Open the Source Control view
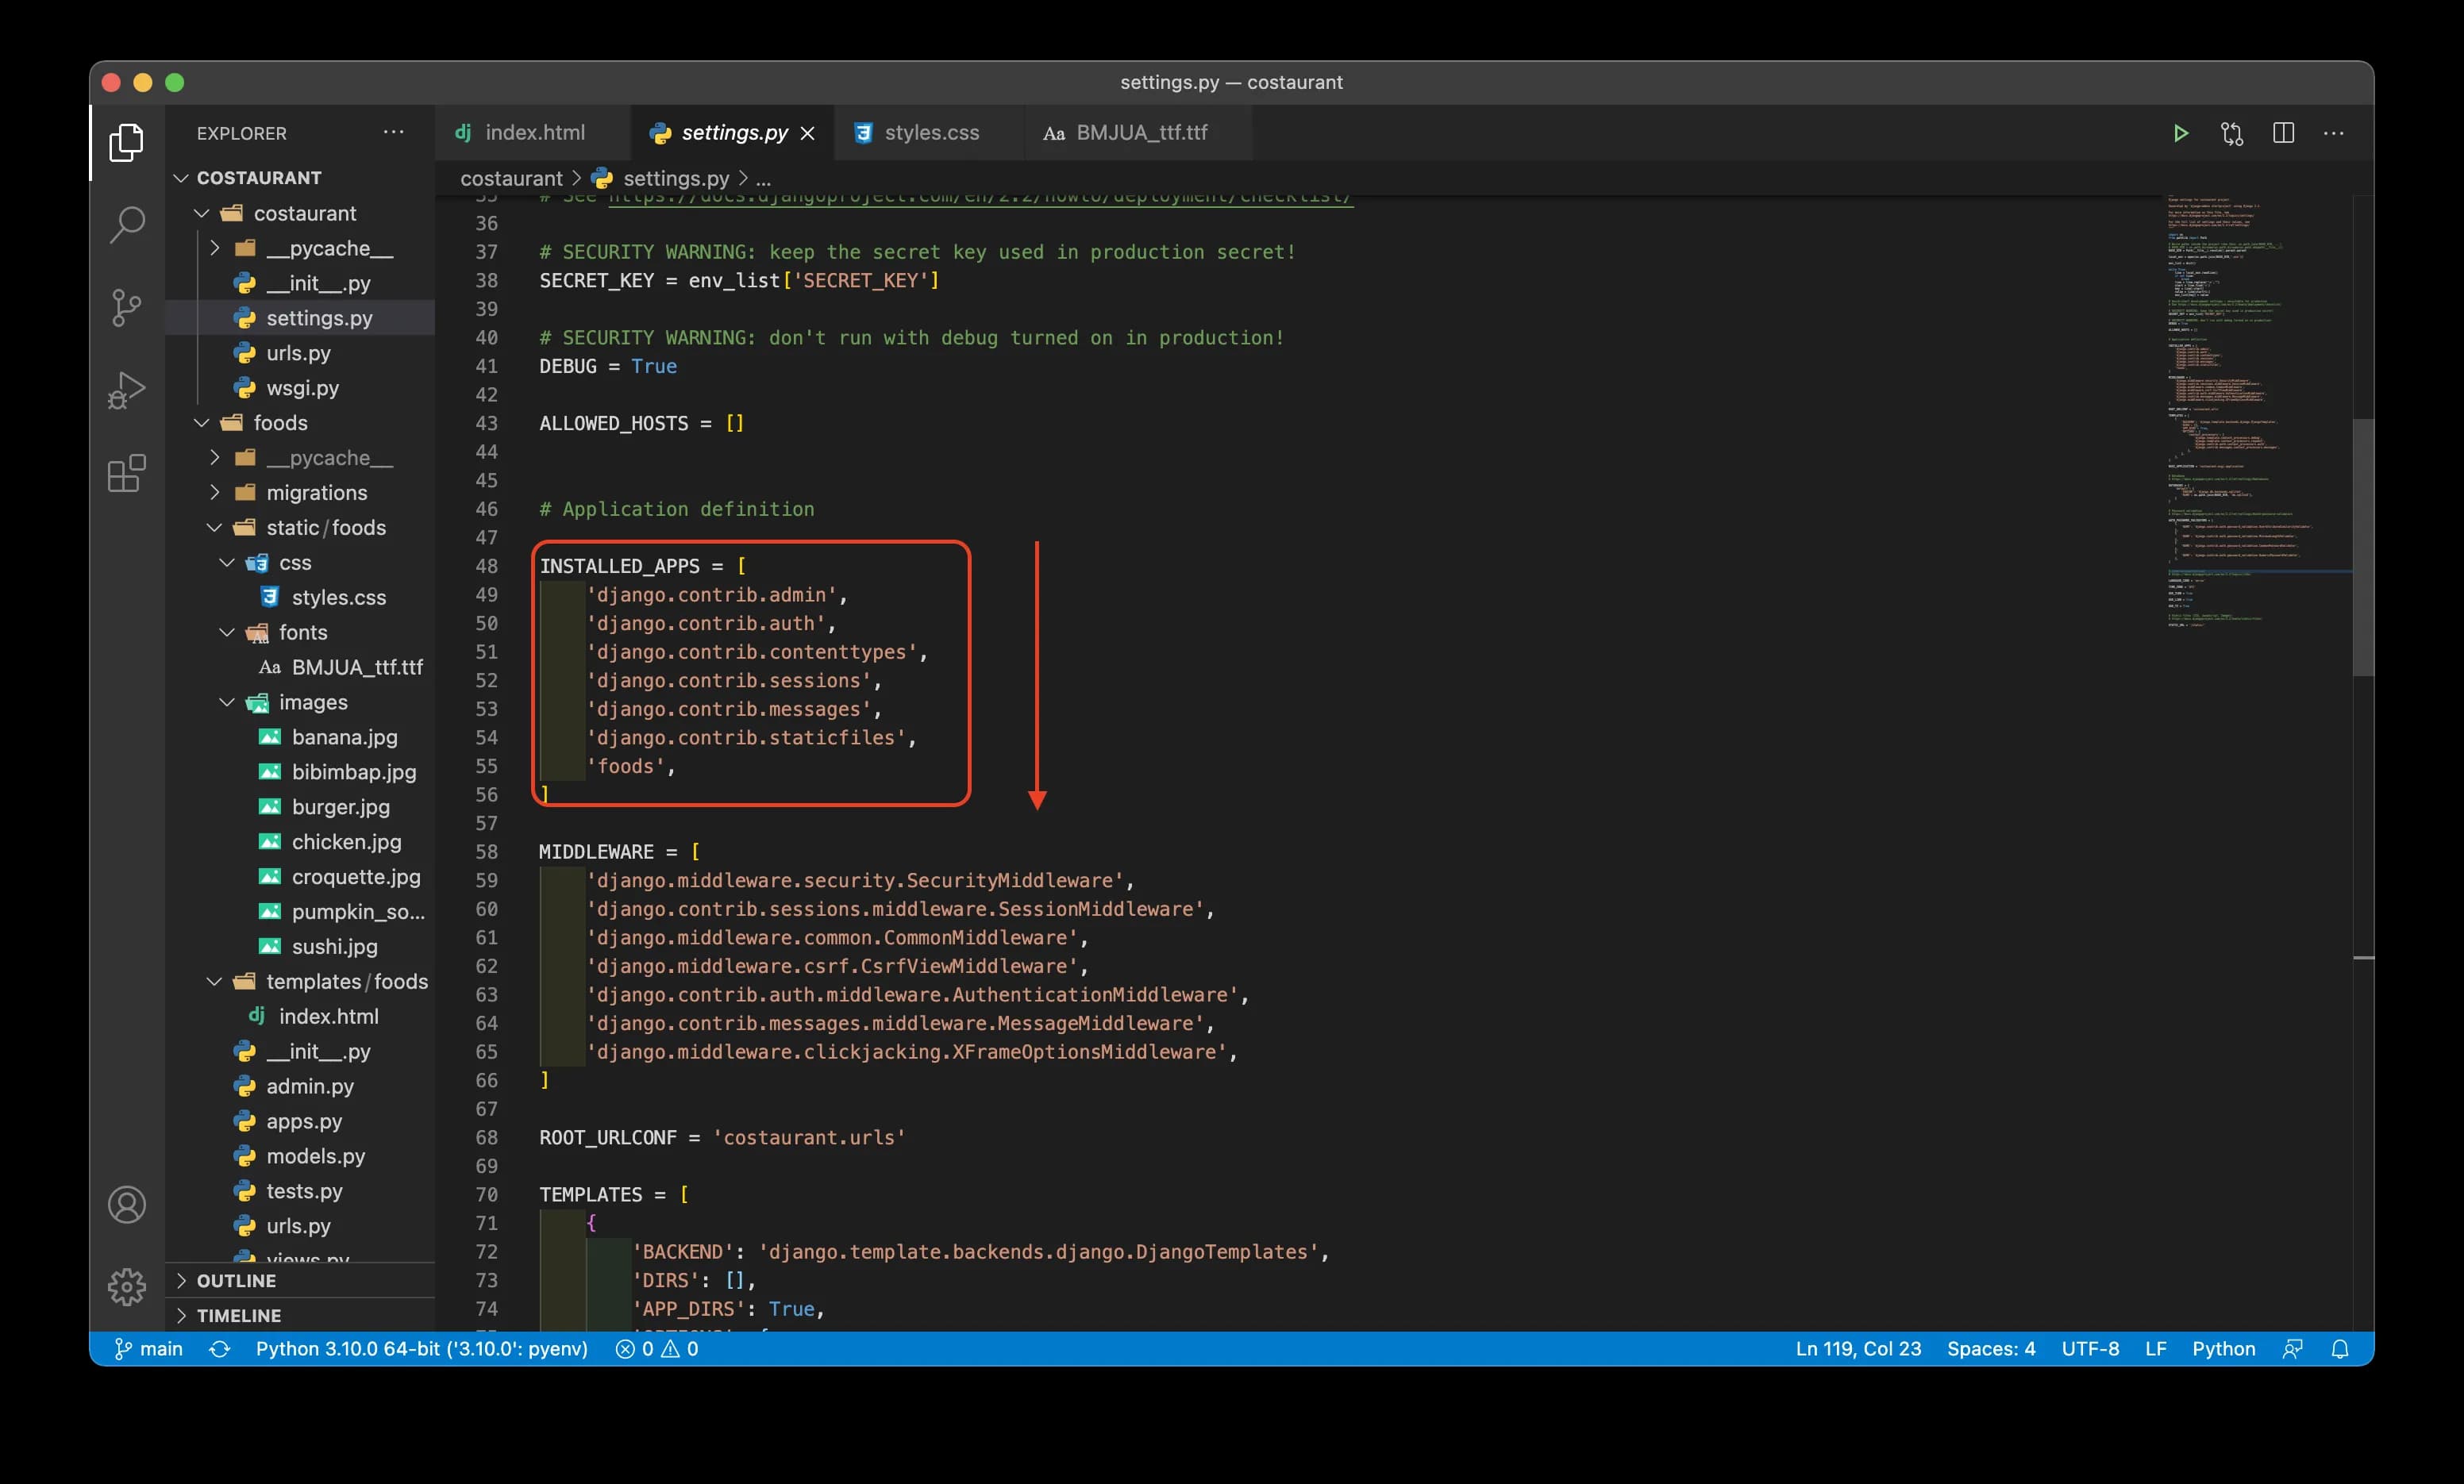The height and width of the screenshot is (1484, 2464). 127,307
